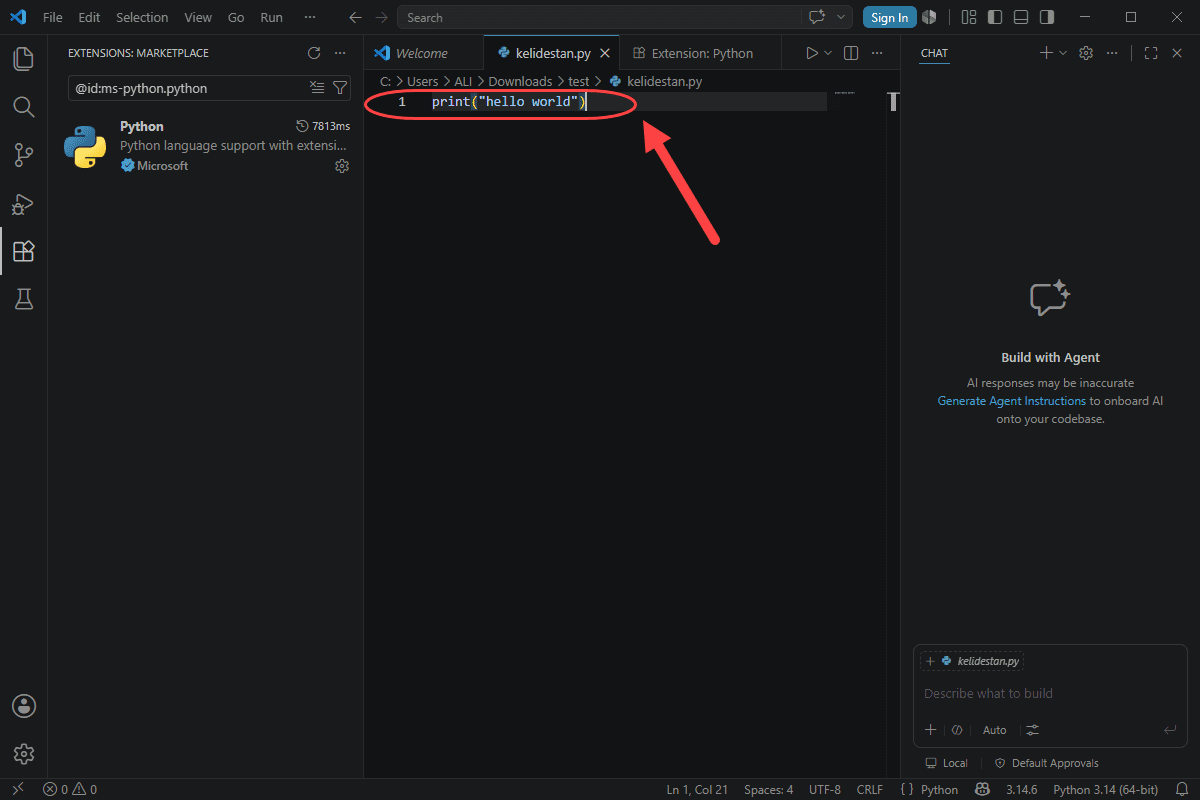Switch to the Welcome tab
The width and height of the screenshot is (1200, 800).
click(422, 53)
